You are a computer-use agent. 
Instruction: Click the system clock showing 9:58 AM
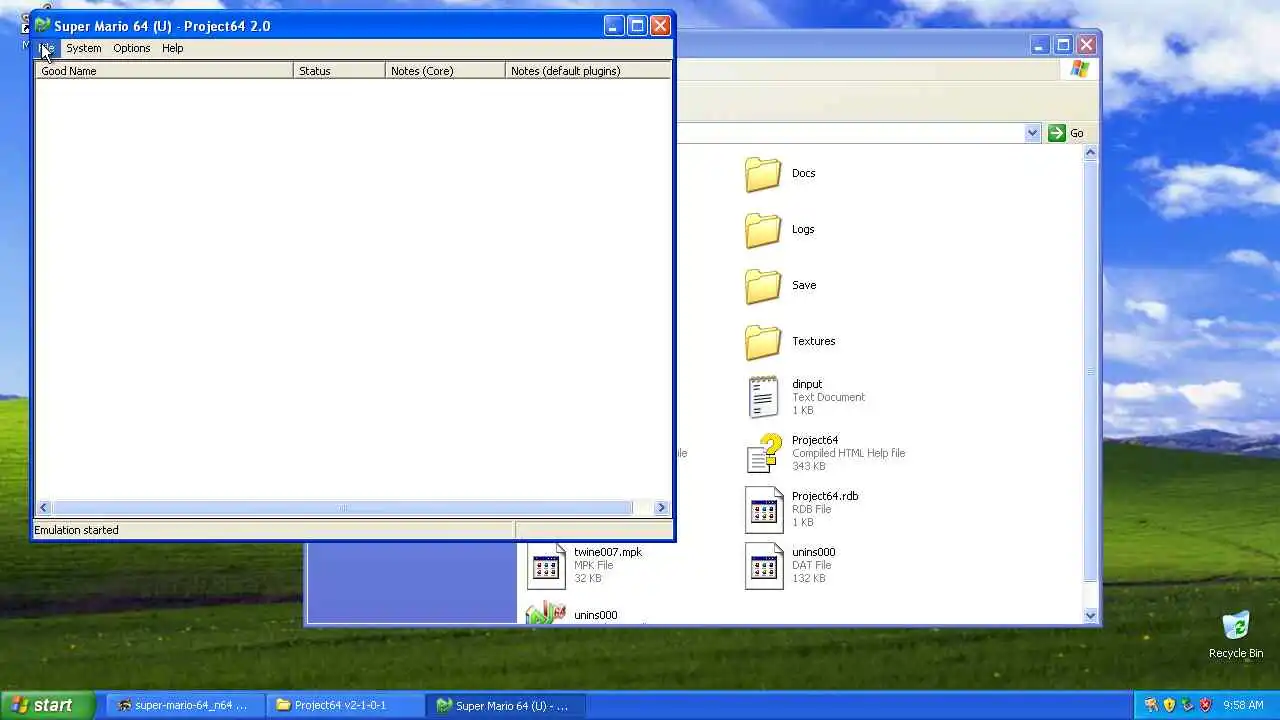(x=1243, y=705)
